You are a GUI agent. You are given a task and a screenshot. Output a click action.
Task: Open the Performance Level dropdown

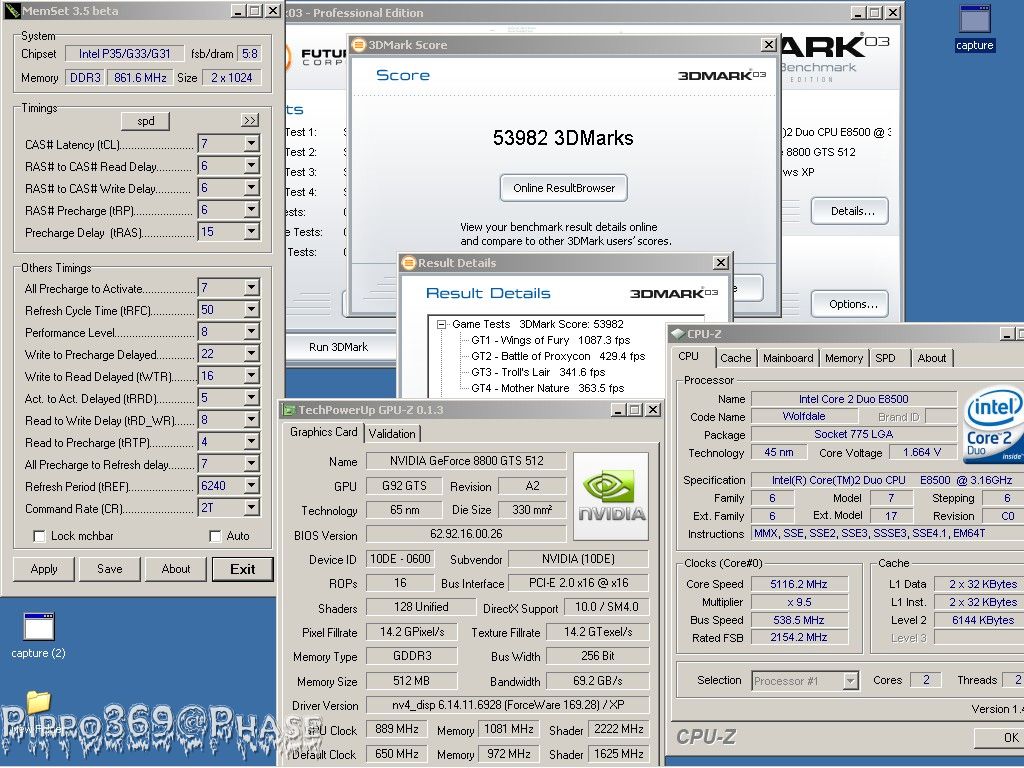pyautogui.click(x=251, y=332)
